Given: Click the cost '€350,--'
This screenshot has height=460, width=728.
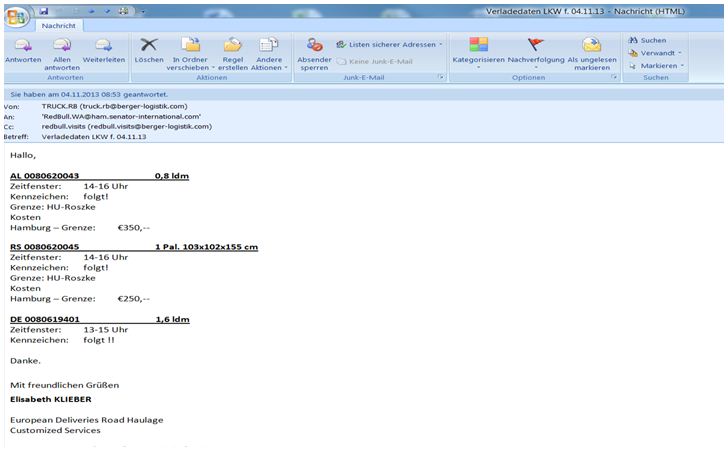Looking at the screenshot, I should pyautogui.click(x=134, y=228).
